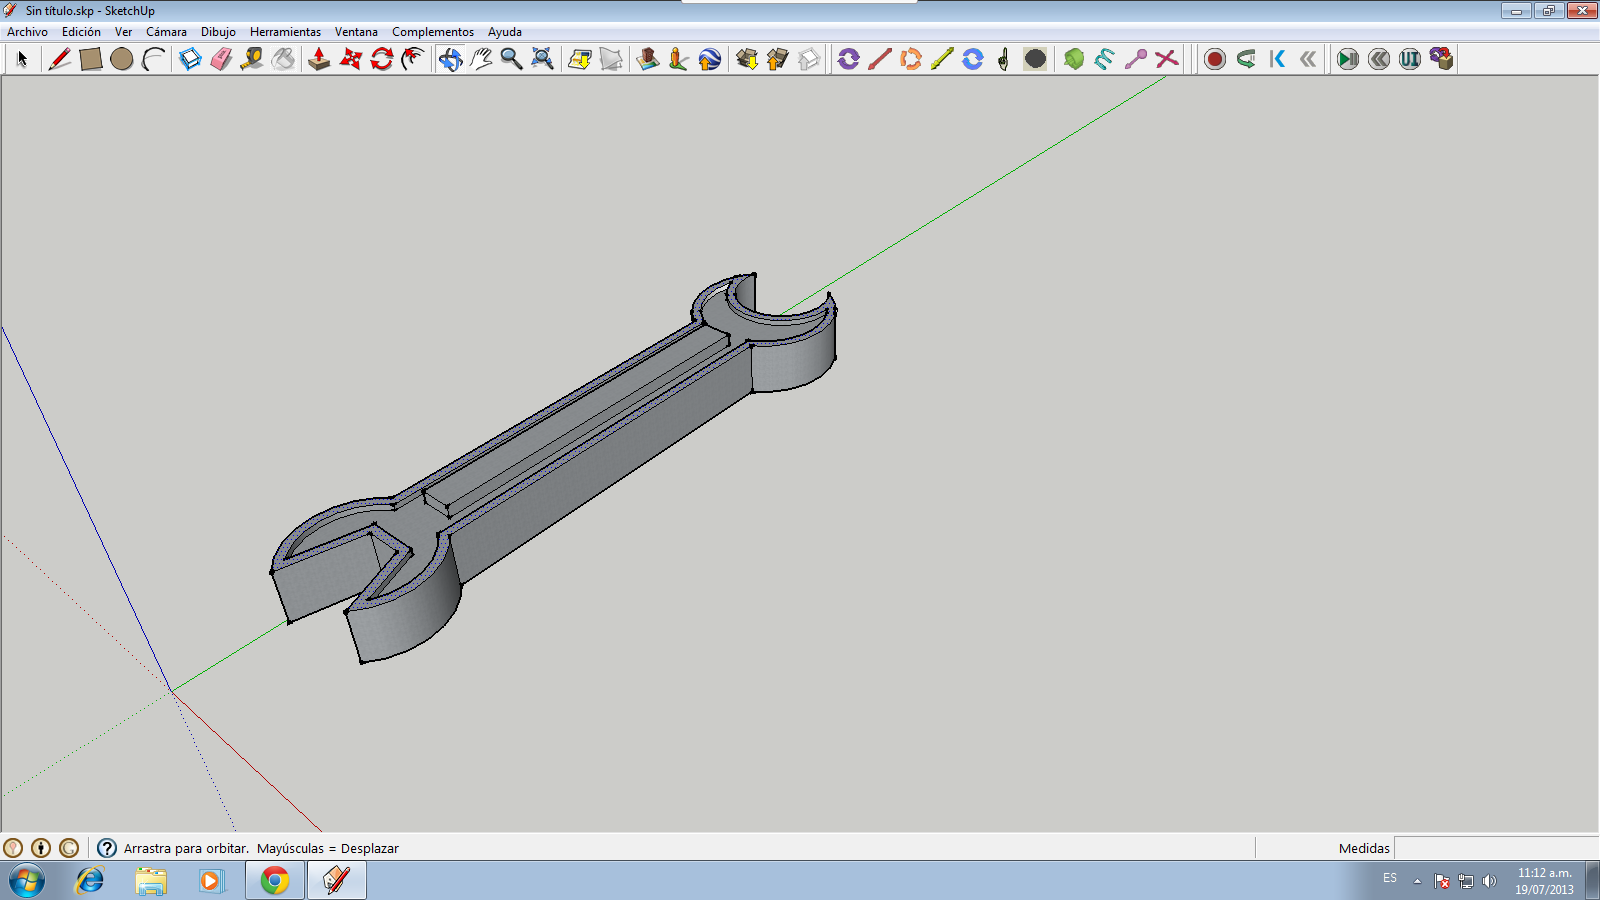Click the green solid shape plugin icon
Image resolution: width=1600 pixels, height=900 pixels.
1074,59
